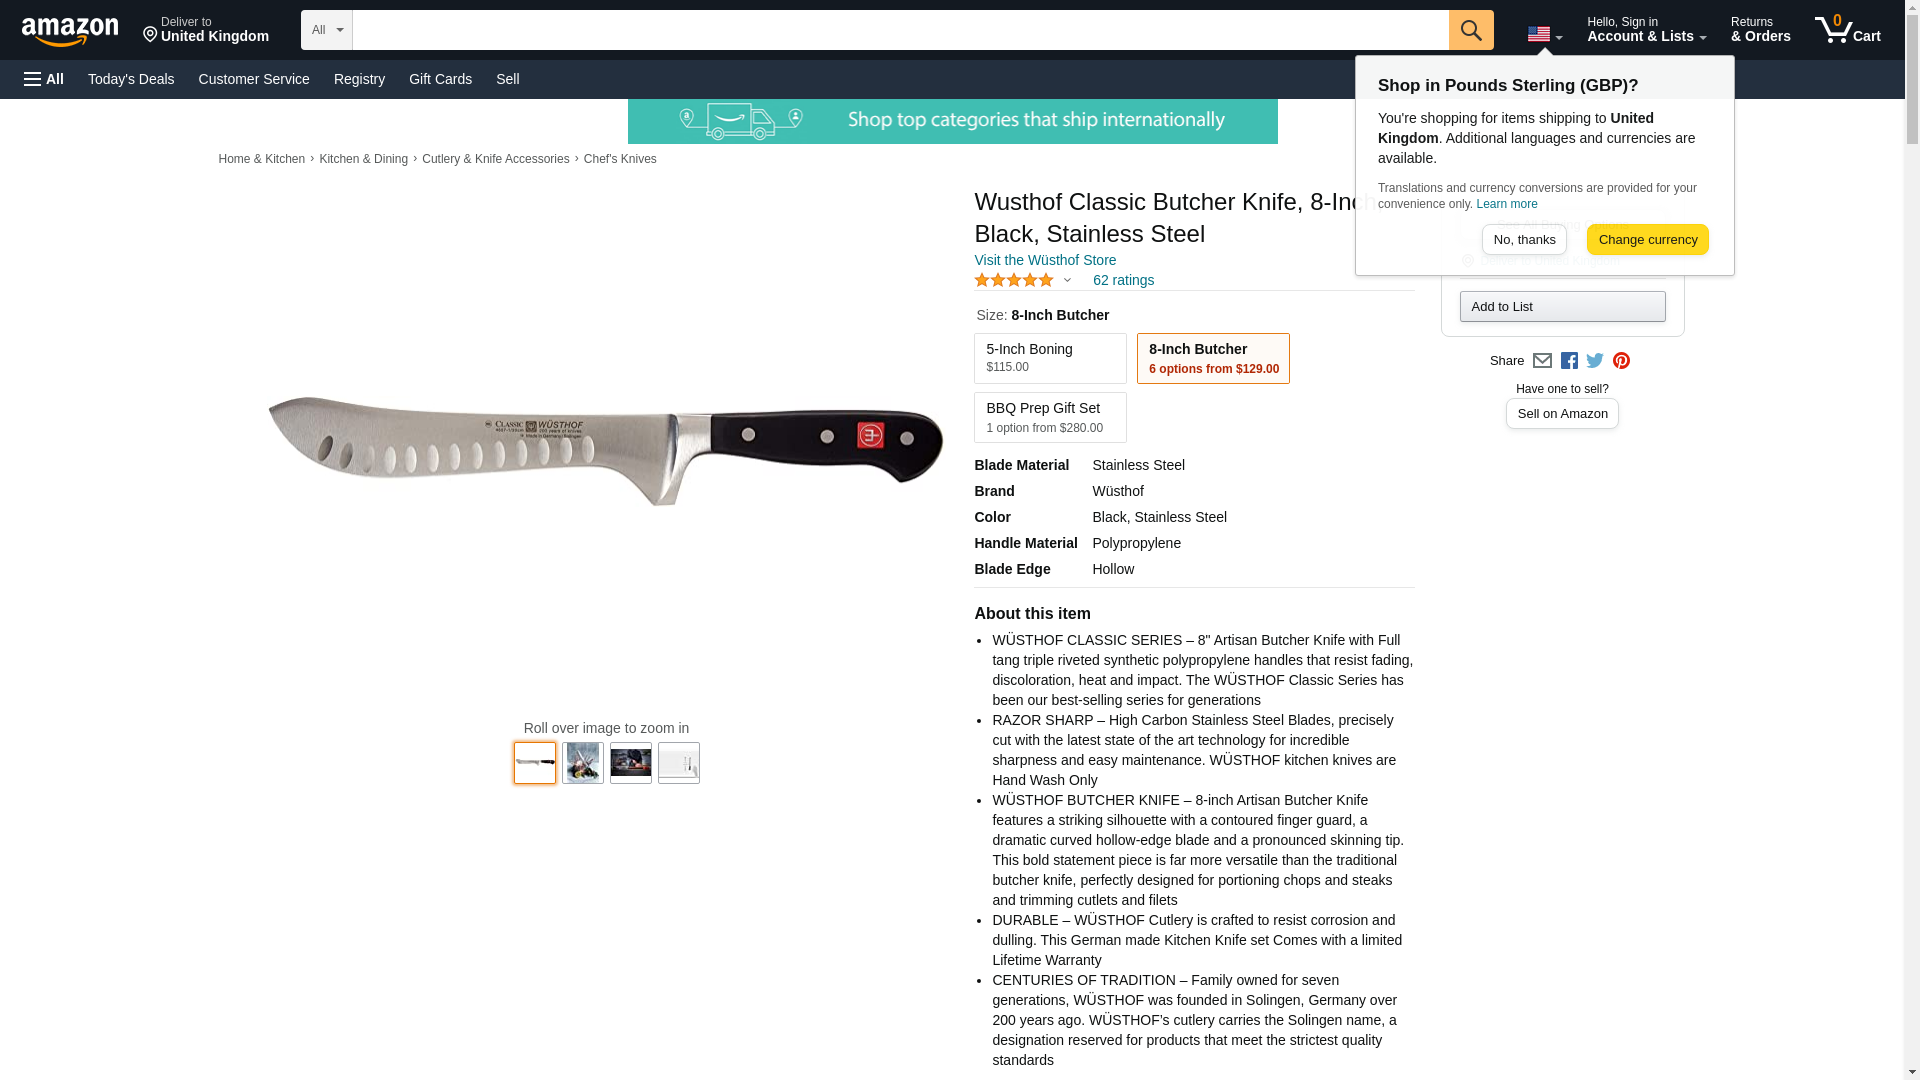Share via email icon
The height and width of the screenshot is (1080, 1920).
click(x=1542, y=361)
